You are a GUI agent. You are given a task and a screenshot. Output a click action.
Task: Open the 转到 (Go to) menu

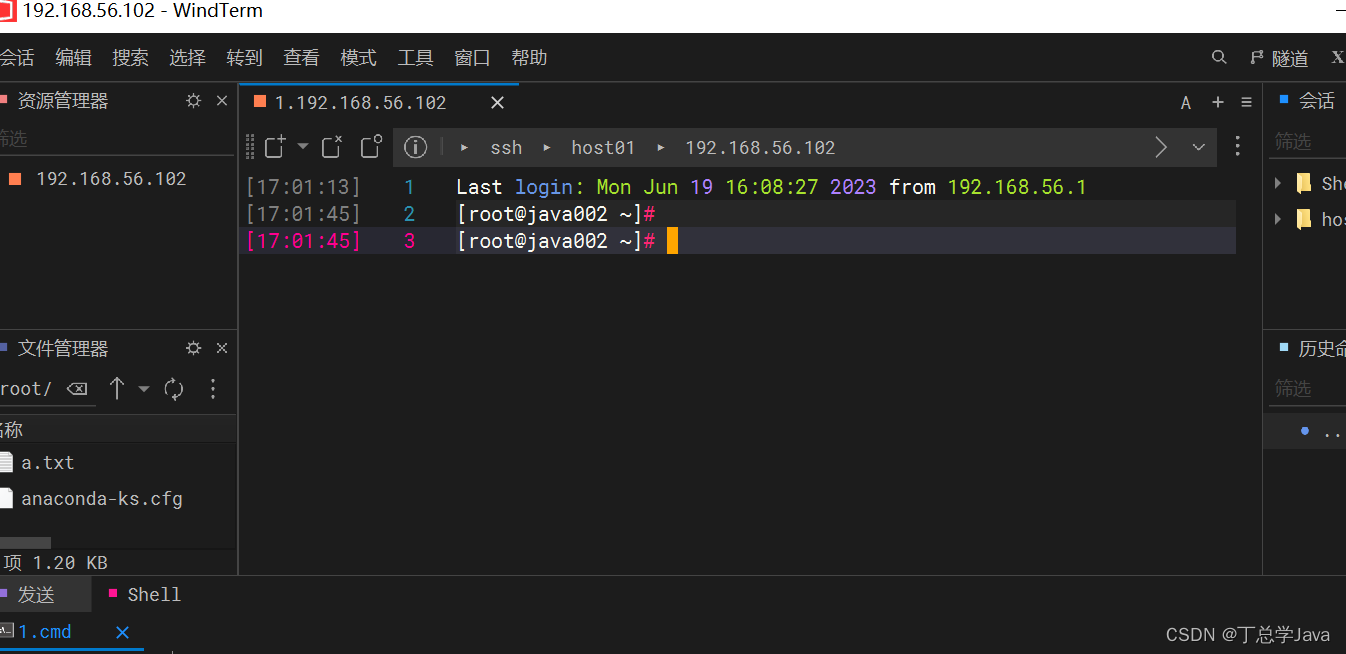pyautogui.click(x=244, y=58)
